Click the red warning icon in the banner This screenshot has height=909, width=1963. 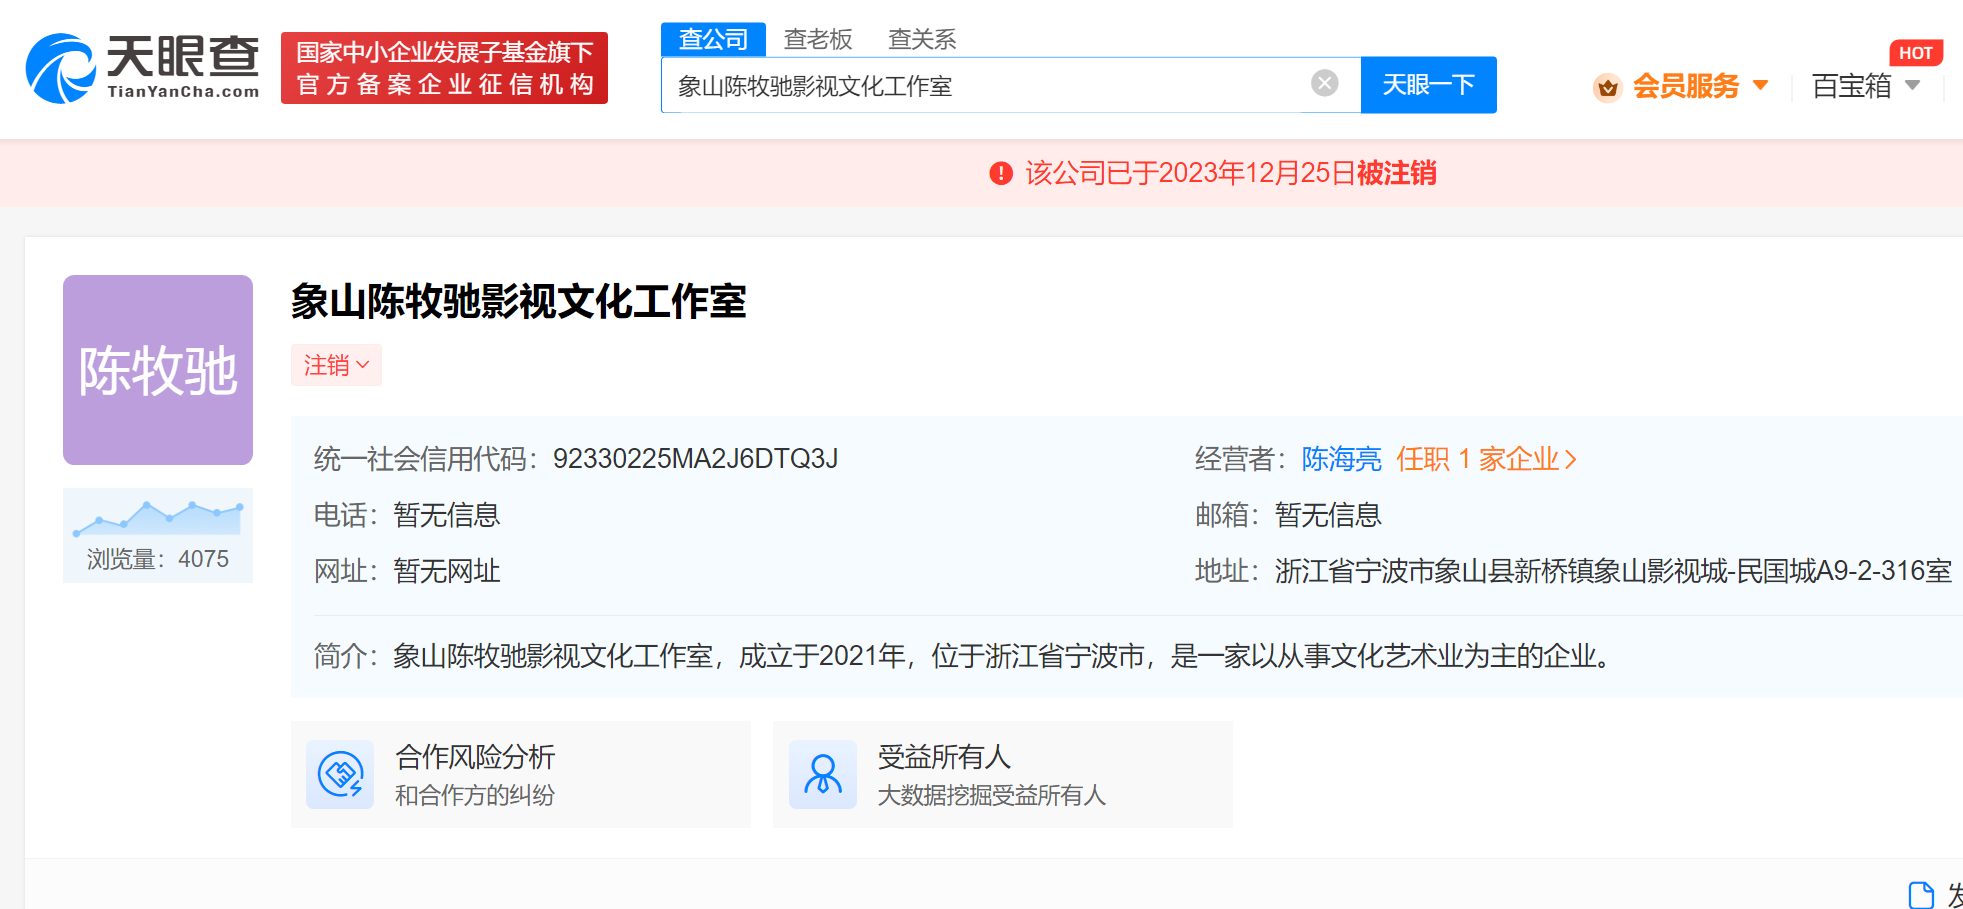tap(1001, 173)
